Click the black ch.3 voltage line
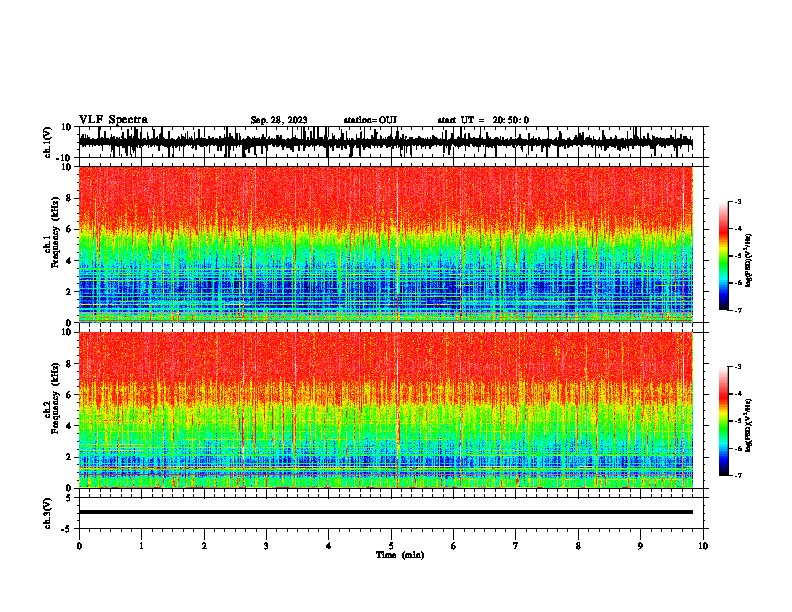This screenshot has width=792, height=612. click(386, 512)
